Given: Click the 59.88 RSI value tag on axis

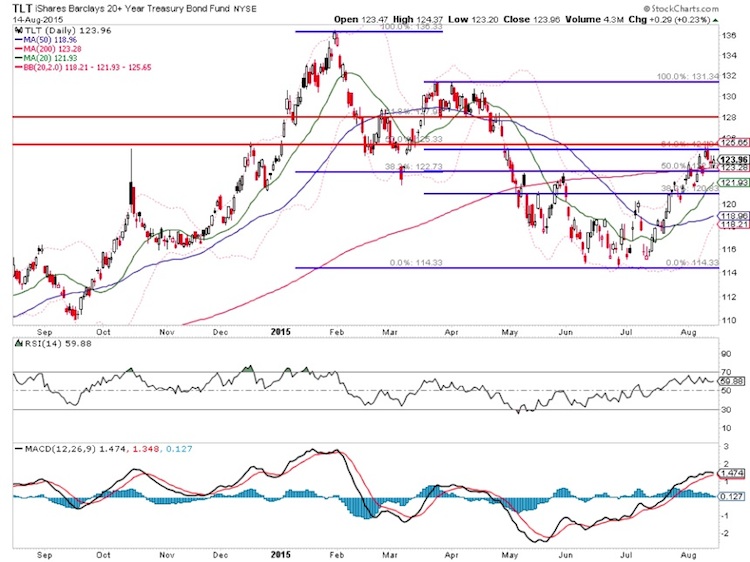Looking at the screenshot, I should pyautogui.click(x=734, y=381).
